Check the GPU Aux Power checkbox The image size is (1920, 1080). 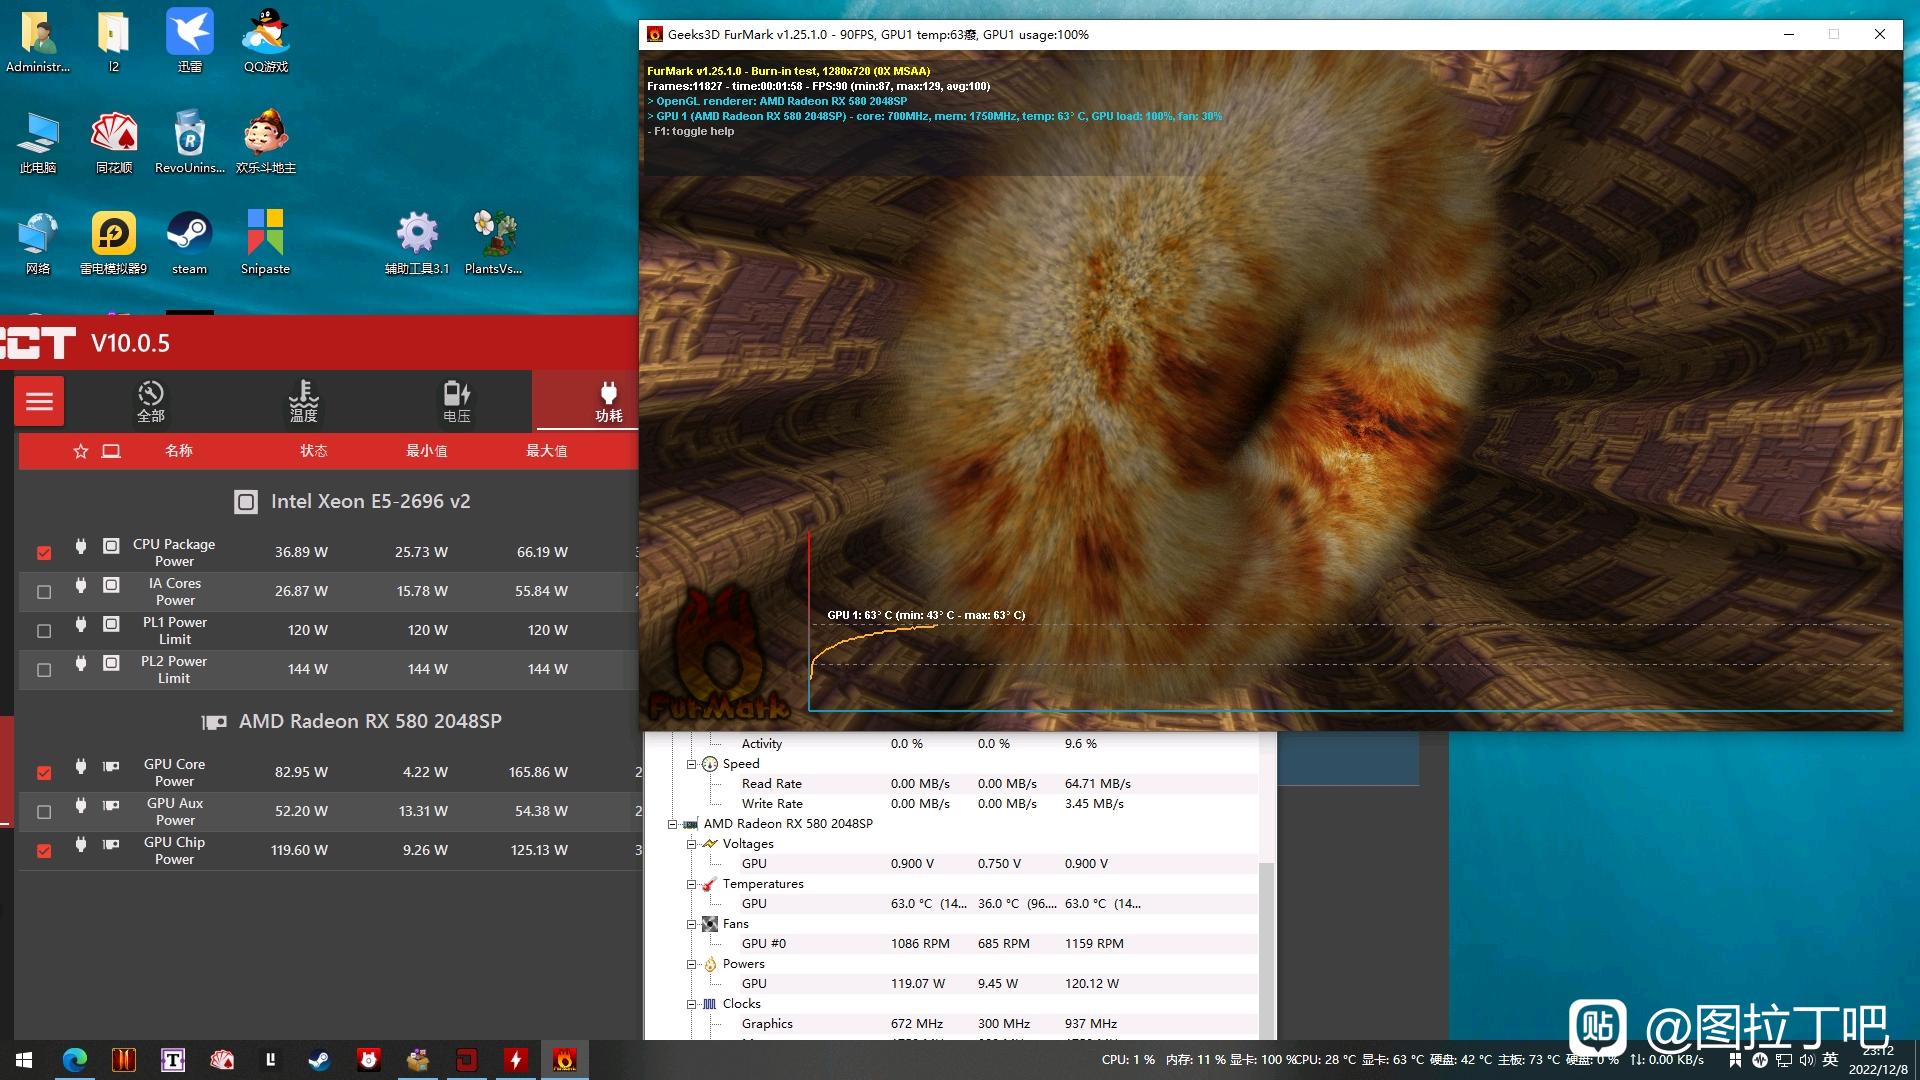point(44,812)
